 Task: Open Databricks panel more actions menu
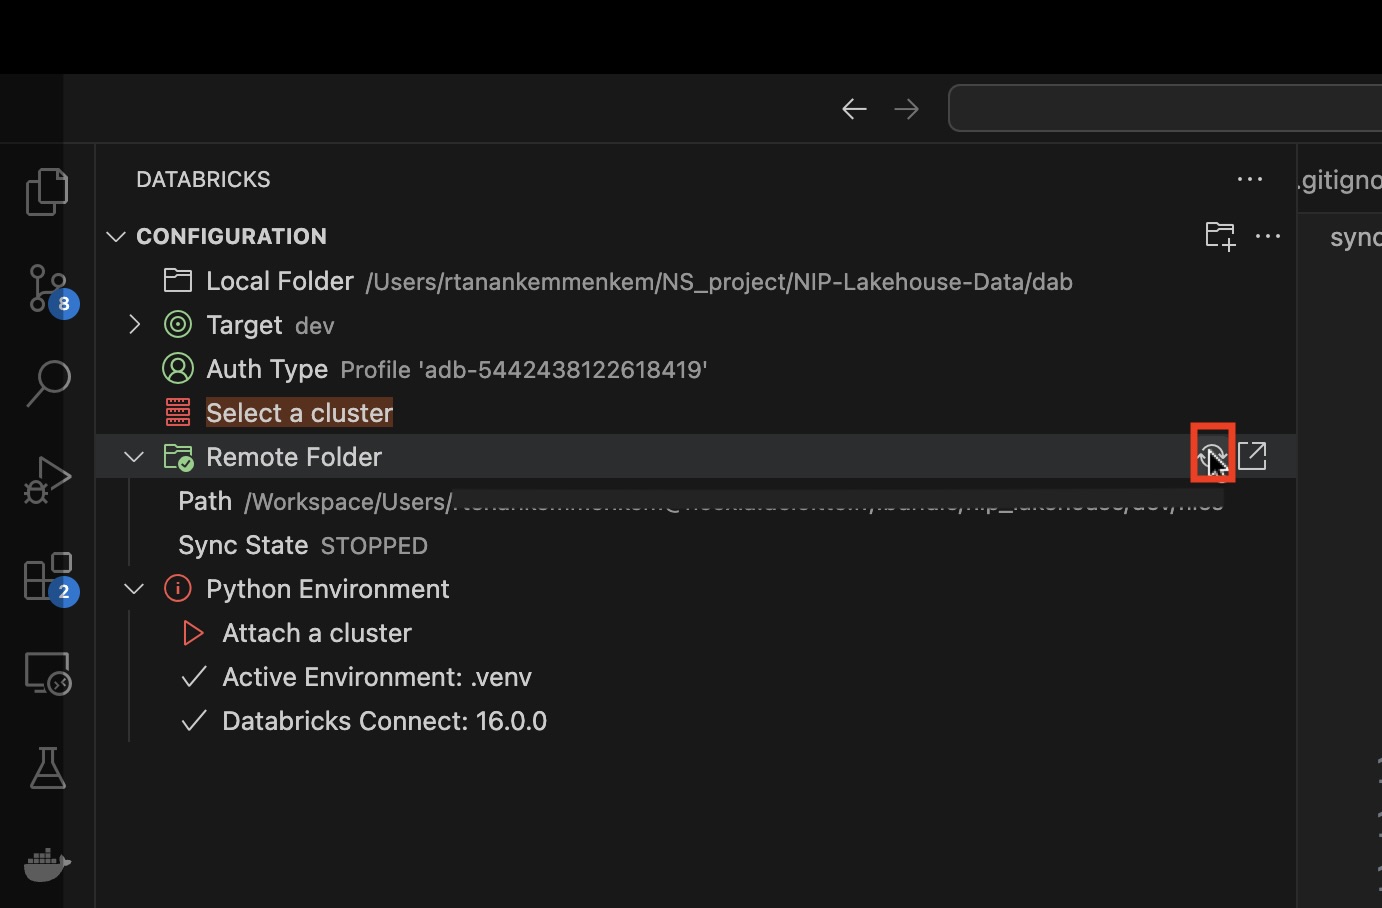1250,179
